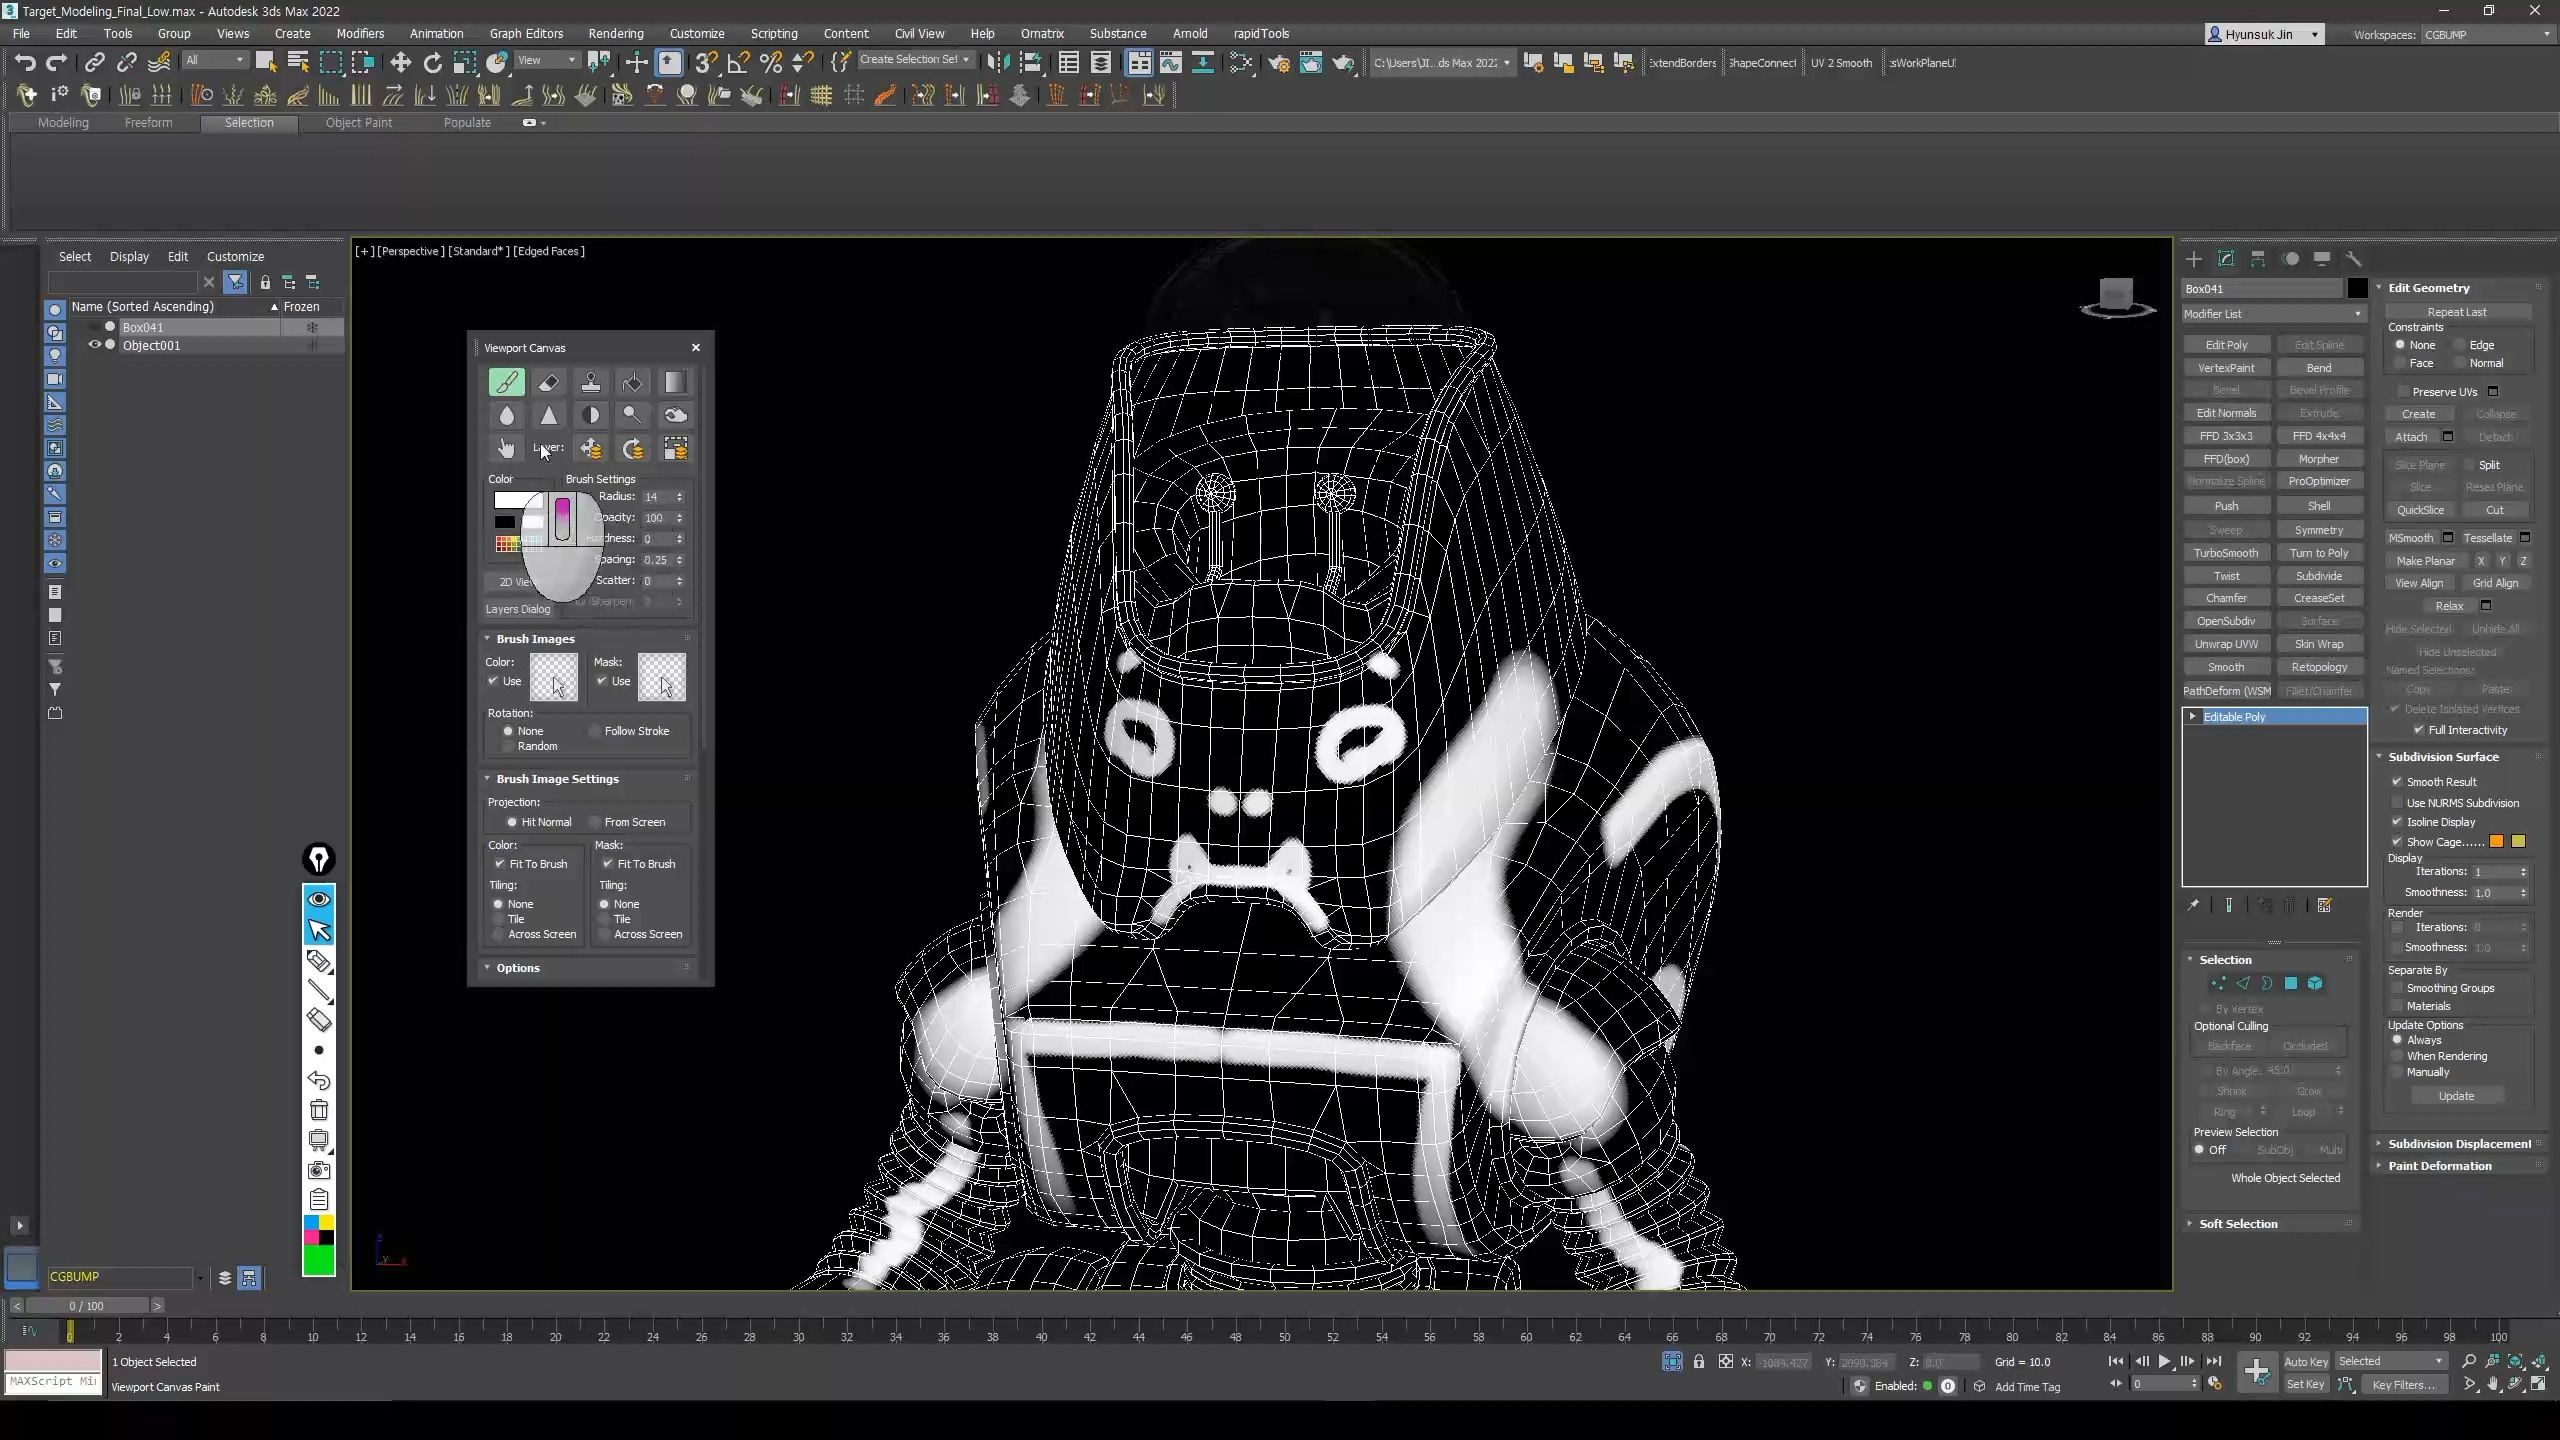Disable the Smooth Result checkbox
Screen dimensions: 2560x1440
click(2397, 782)
